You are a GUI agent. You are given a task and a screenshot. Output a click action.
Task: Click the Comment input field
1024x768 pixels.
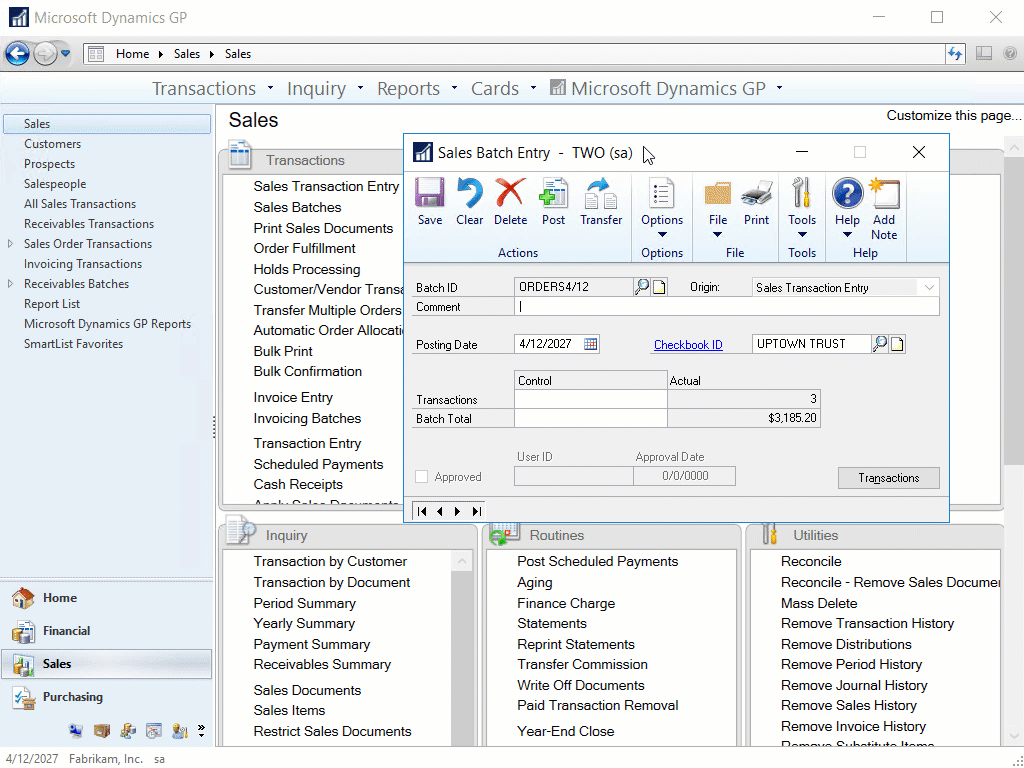coord(726,307)
